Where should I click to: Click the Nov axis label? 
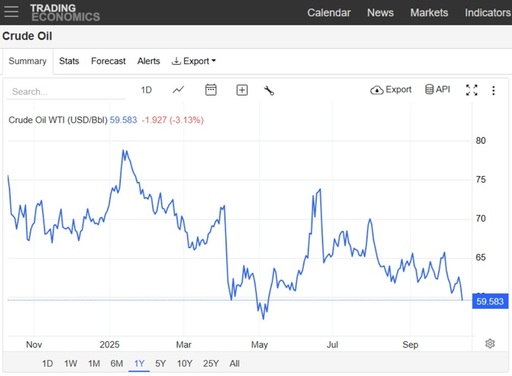tap(34, 345)
